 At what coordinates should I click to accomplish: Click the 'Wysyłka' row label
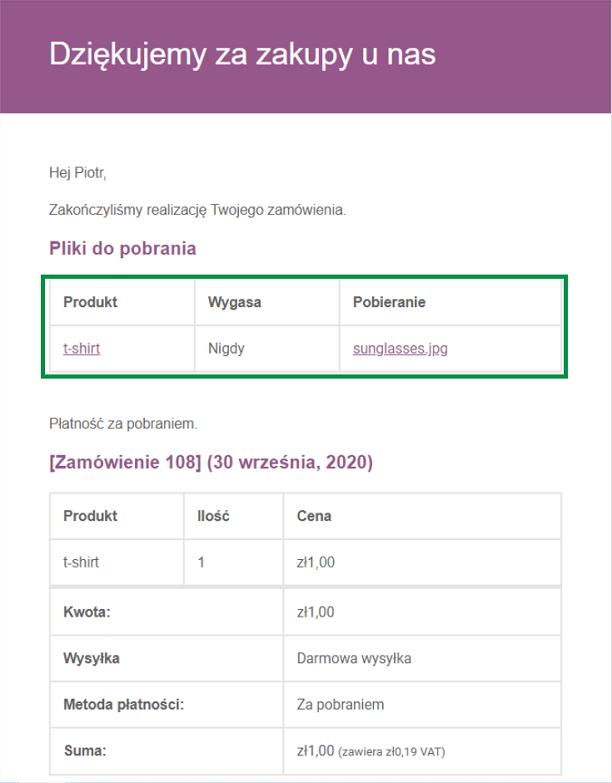coord(91,658)
